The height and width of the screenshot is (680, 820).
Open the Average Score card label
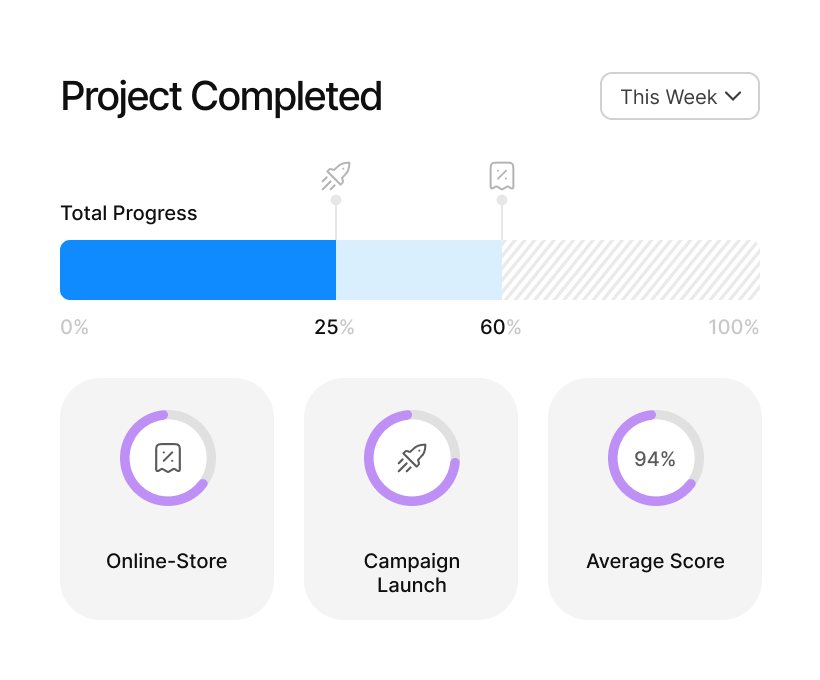[655, 561]
